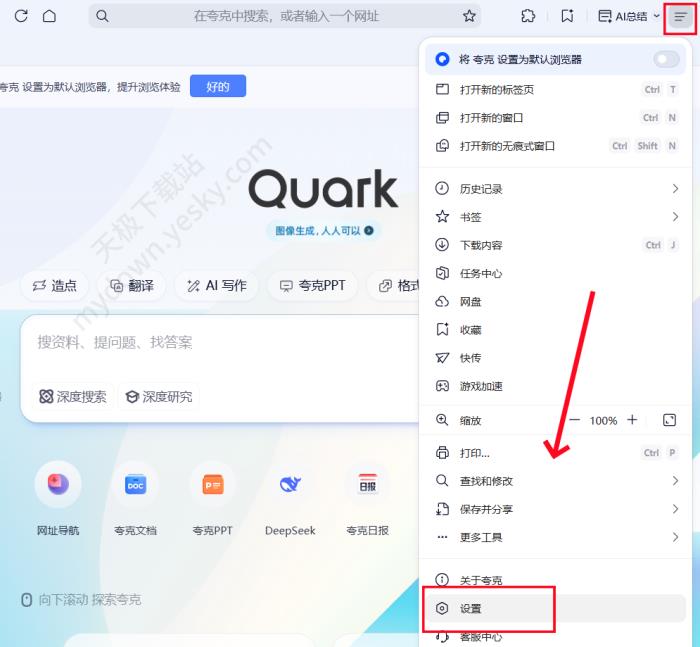The width and height of the screenshot is (700, 647).
Task: Enter fullscreen via the zoom row icon
Action: (669, 420)
